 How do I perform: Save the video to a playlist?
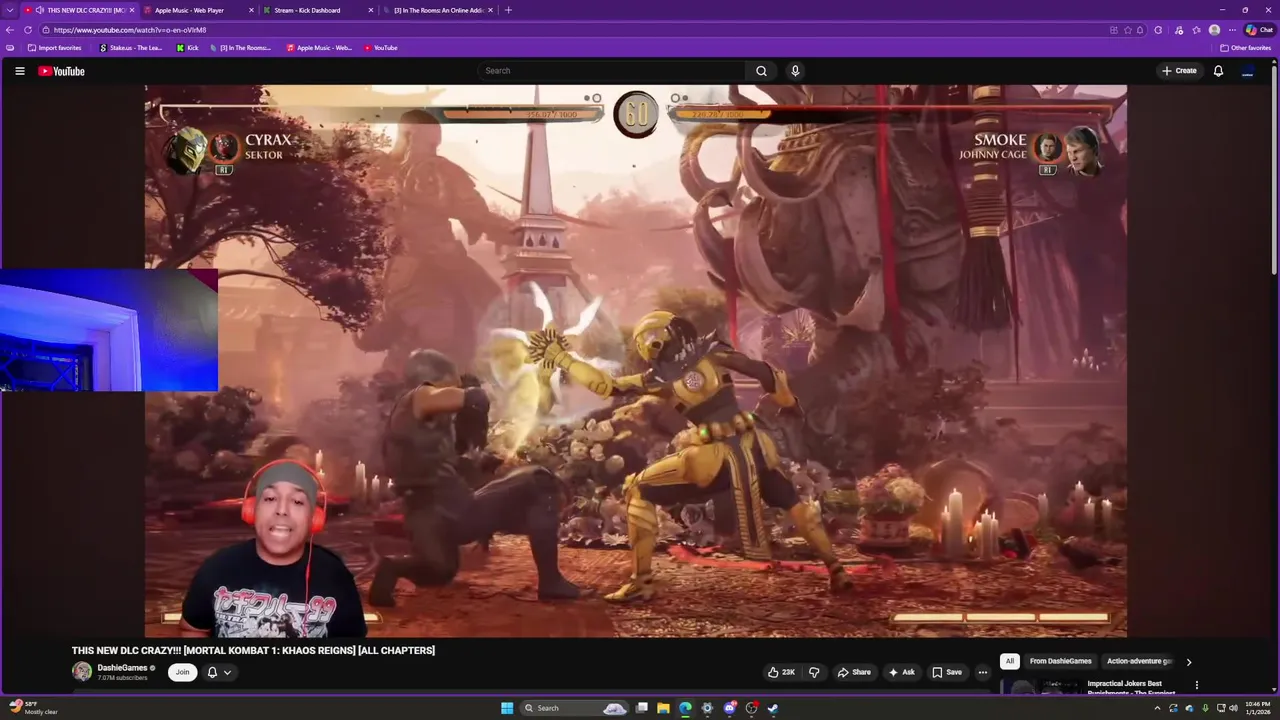tap(947, 672)
